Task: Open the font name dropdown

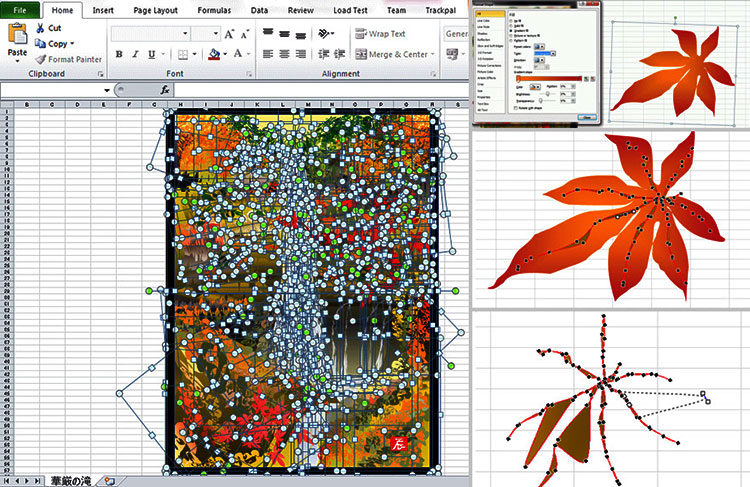Action: [x=183, y=33]
